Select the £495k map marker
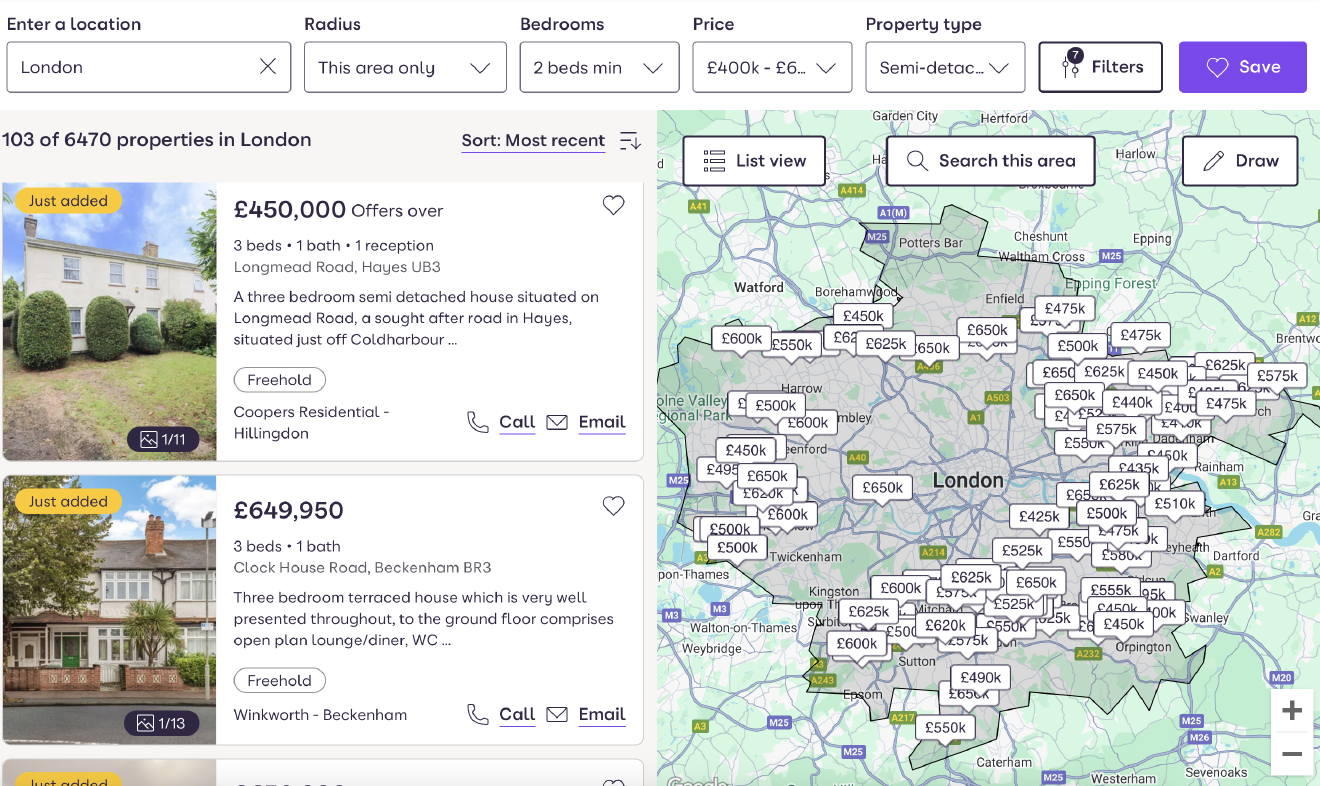The image size is (1320, 786). (x=721, y=469)
